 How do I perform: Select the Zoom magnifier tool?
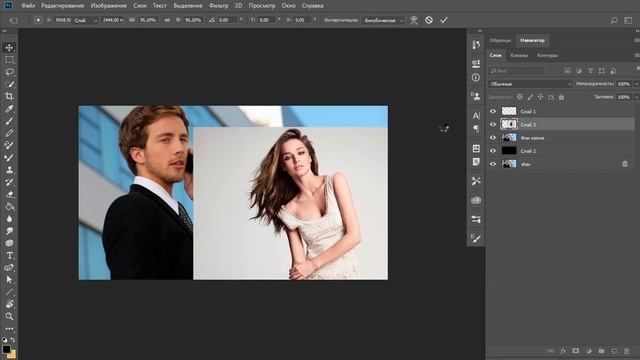pos(9,316)
